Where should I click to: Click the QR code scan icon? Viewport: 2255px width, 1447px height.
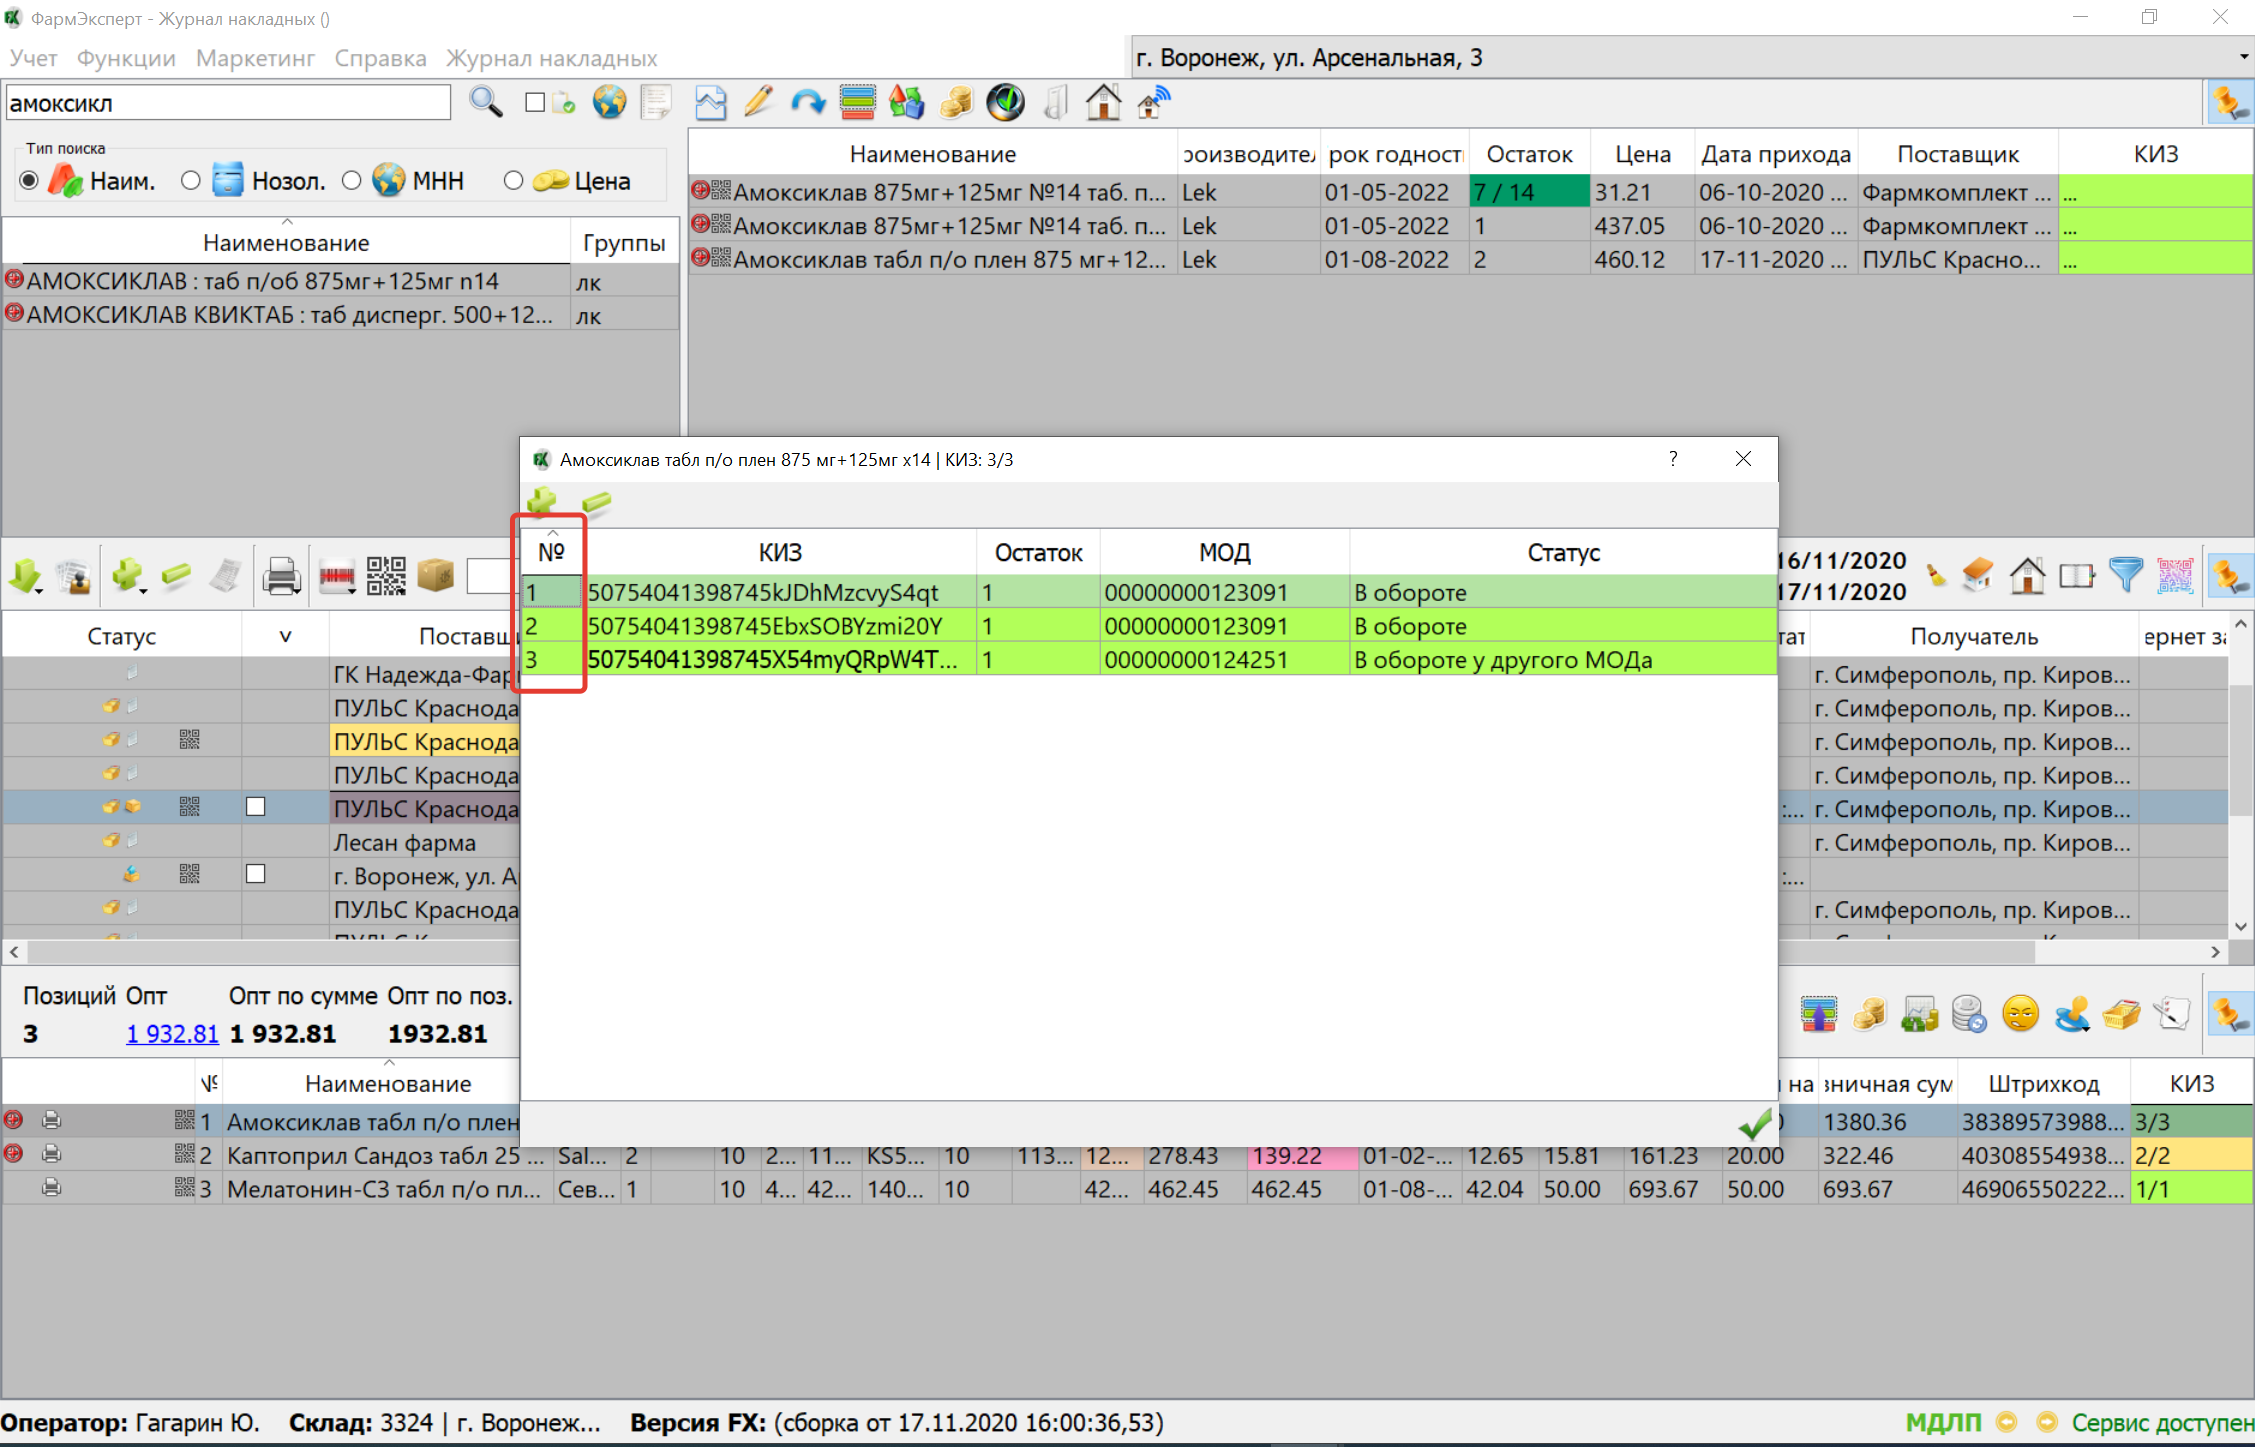pyautogui.click(x=386, y=577)
